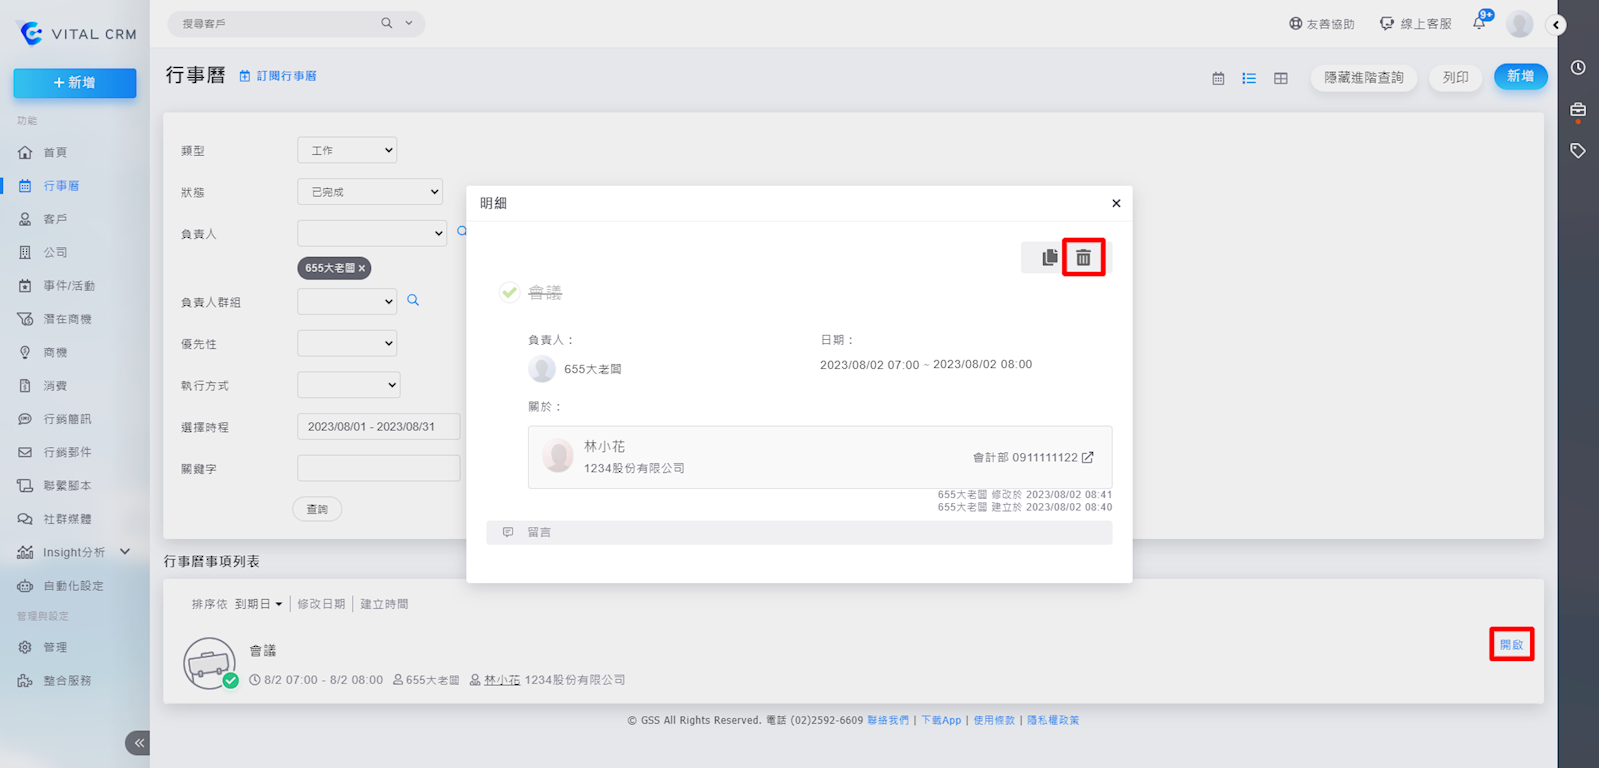
Task: Click the 開啟 link for the meeting
Action: pyautogui.click(x=1511, y=645)
